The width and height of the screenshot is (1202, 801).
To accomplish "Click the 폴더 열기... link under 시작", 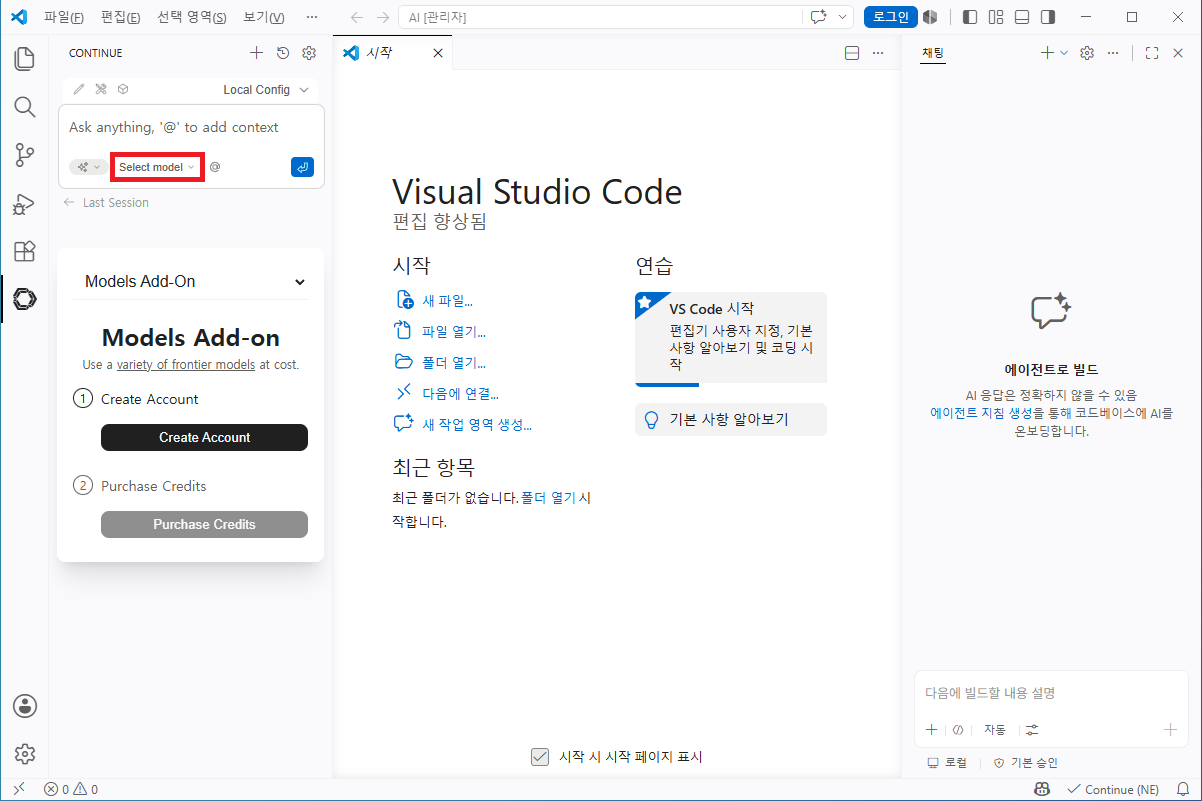I will click(440, 362).
